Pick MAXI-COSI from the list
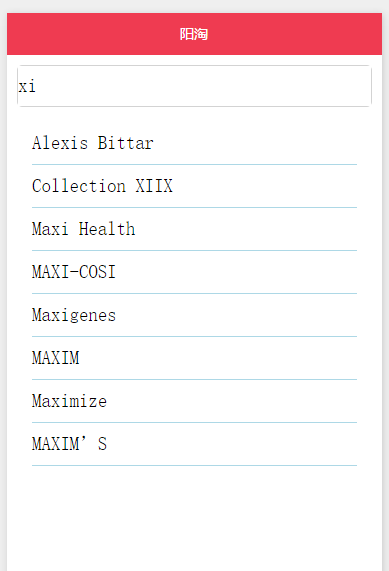Viewport: 389px width, 571px height. tap(194, 272)
